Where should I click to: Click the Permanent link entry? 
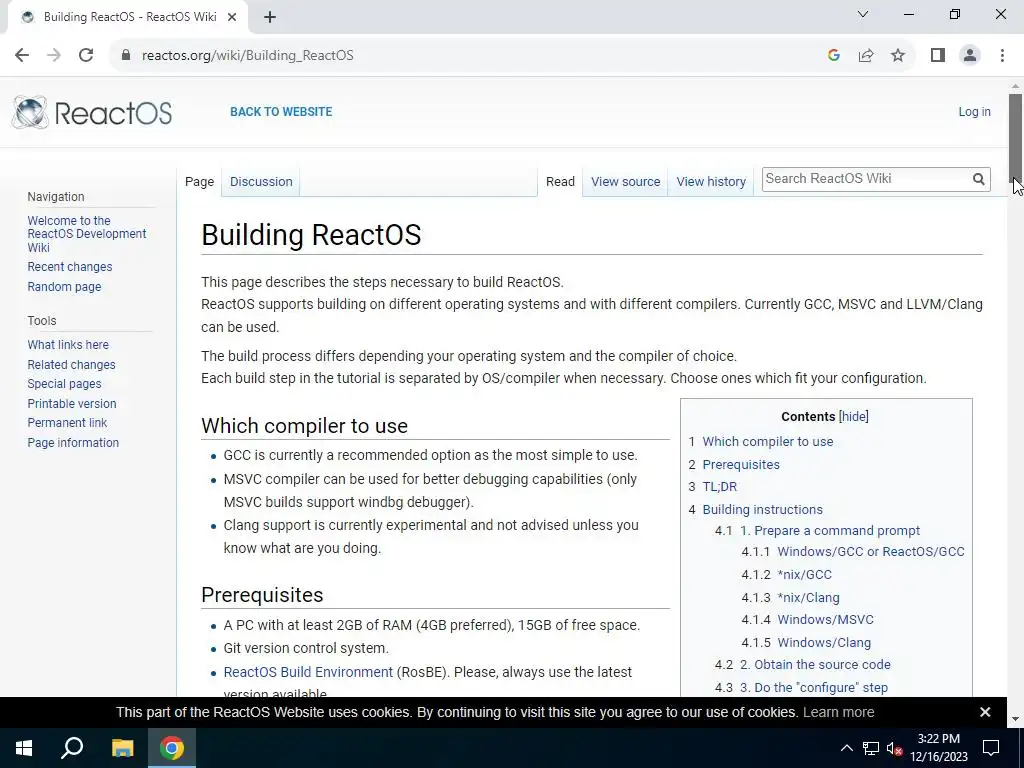(67, 423)
